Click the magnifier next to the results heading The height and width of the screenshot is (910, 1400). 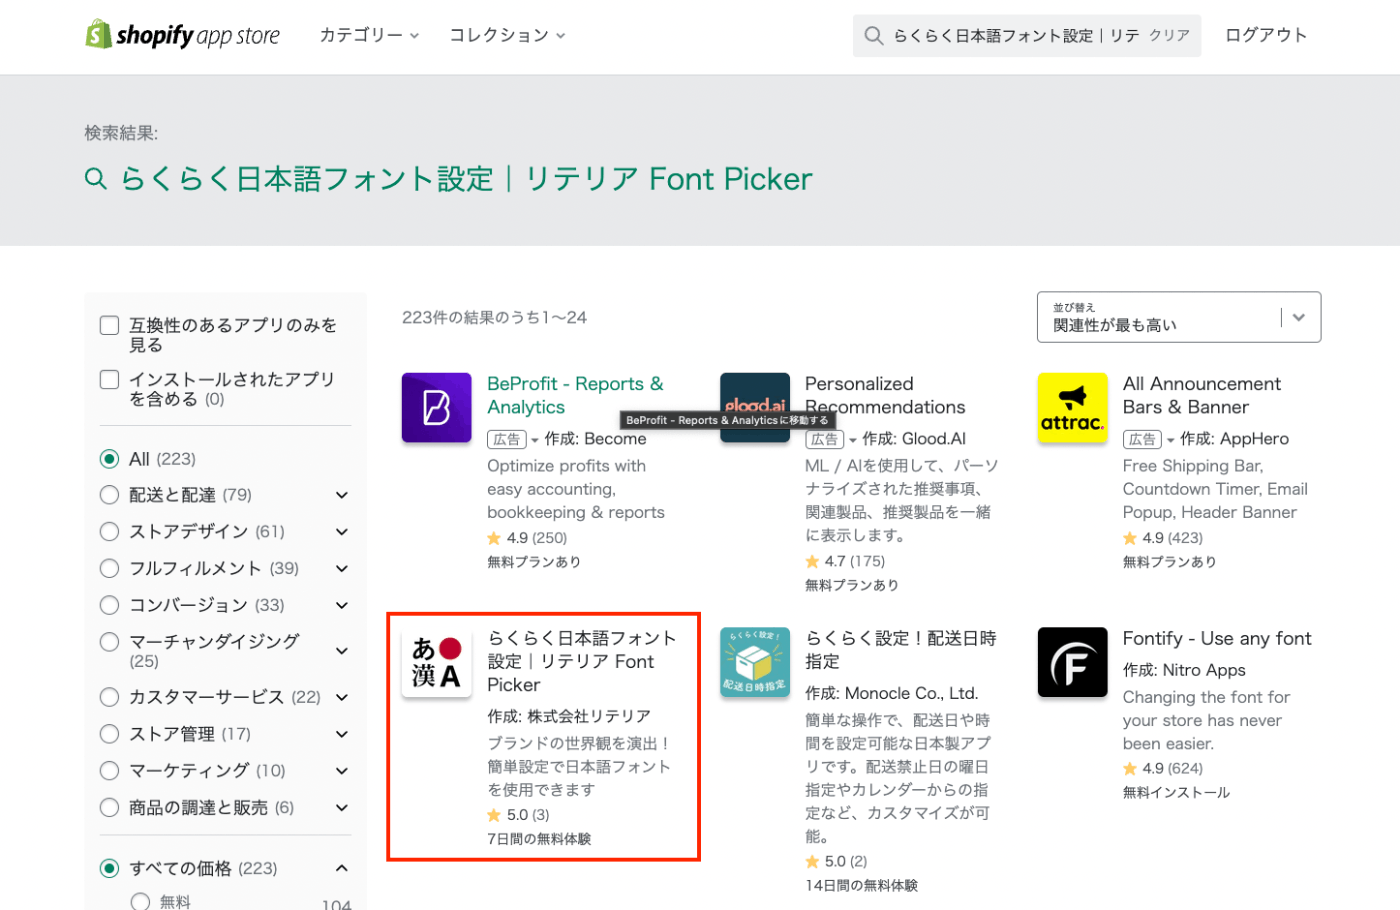(x=96, y=179)
